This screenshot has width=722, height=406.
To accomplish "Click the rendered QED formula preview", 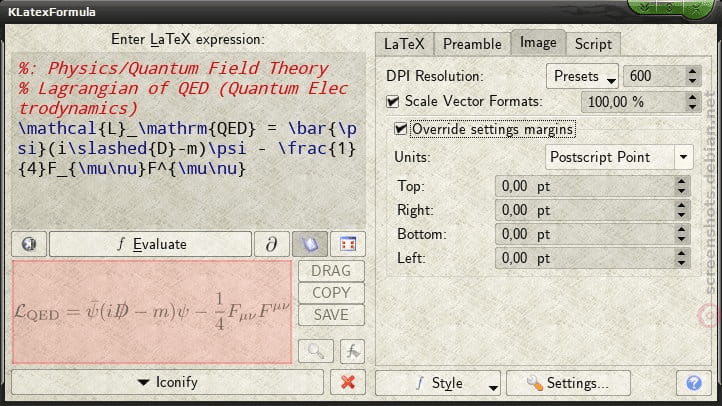I will (x=152, y=312).
